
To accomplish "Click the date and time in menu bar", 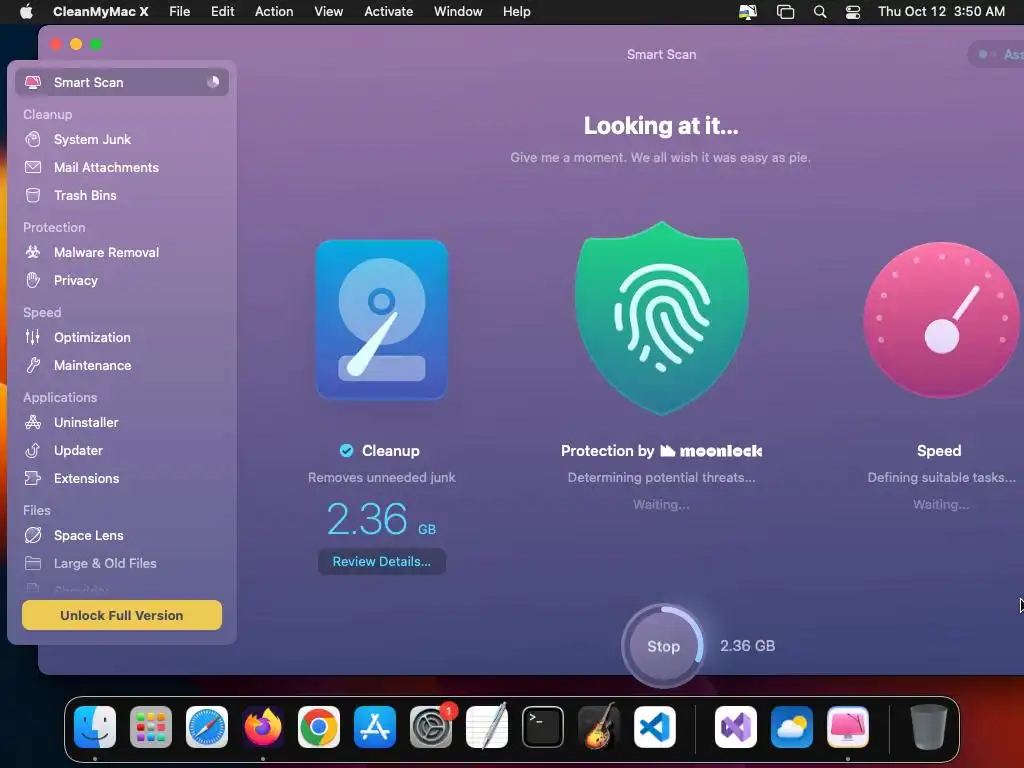I will click(x=941, y=12).
